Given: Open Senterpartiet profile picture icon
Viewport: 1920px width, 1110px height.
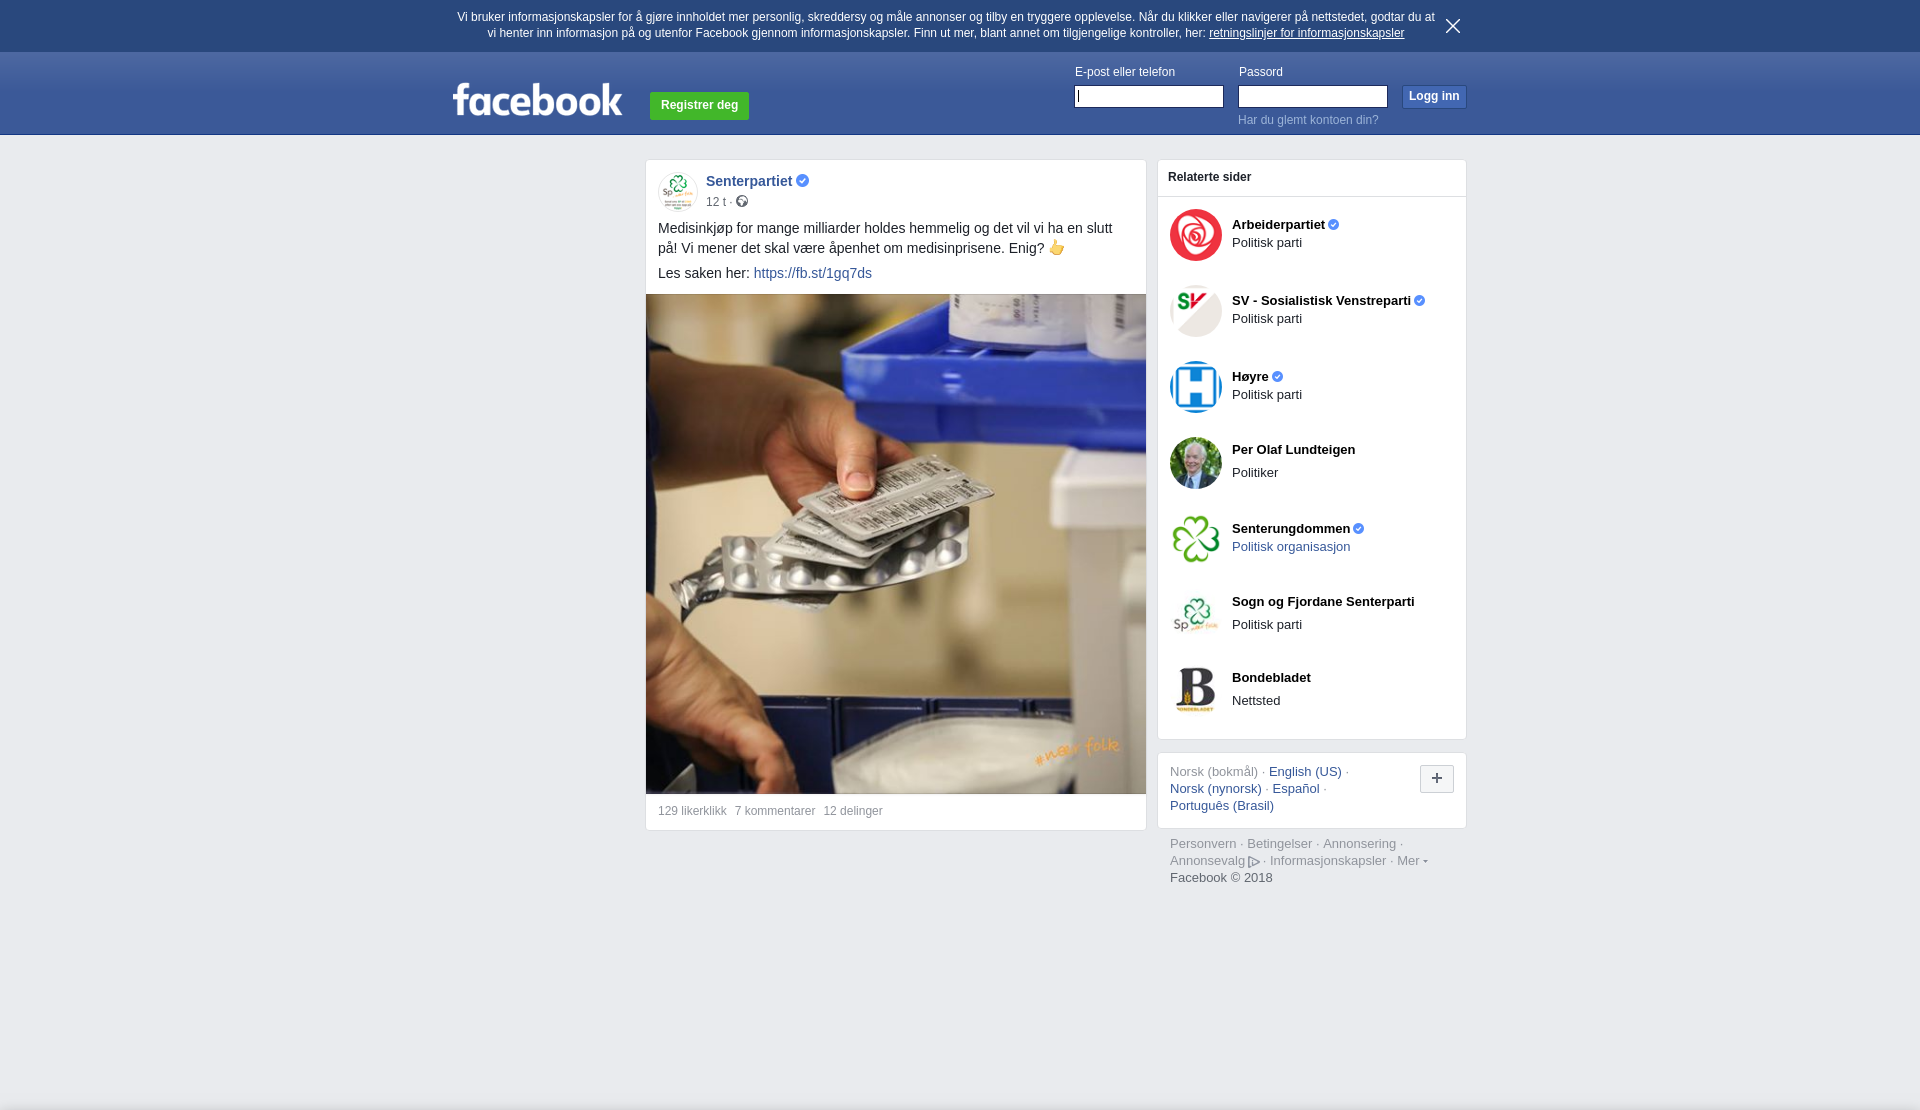Looking at the screenshot, I should point(678,191).
